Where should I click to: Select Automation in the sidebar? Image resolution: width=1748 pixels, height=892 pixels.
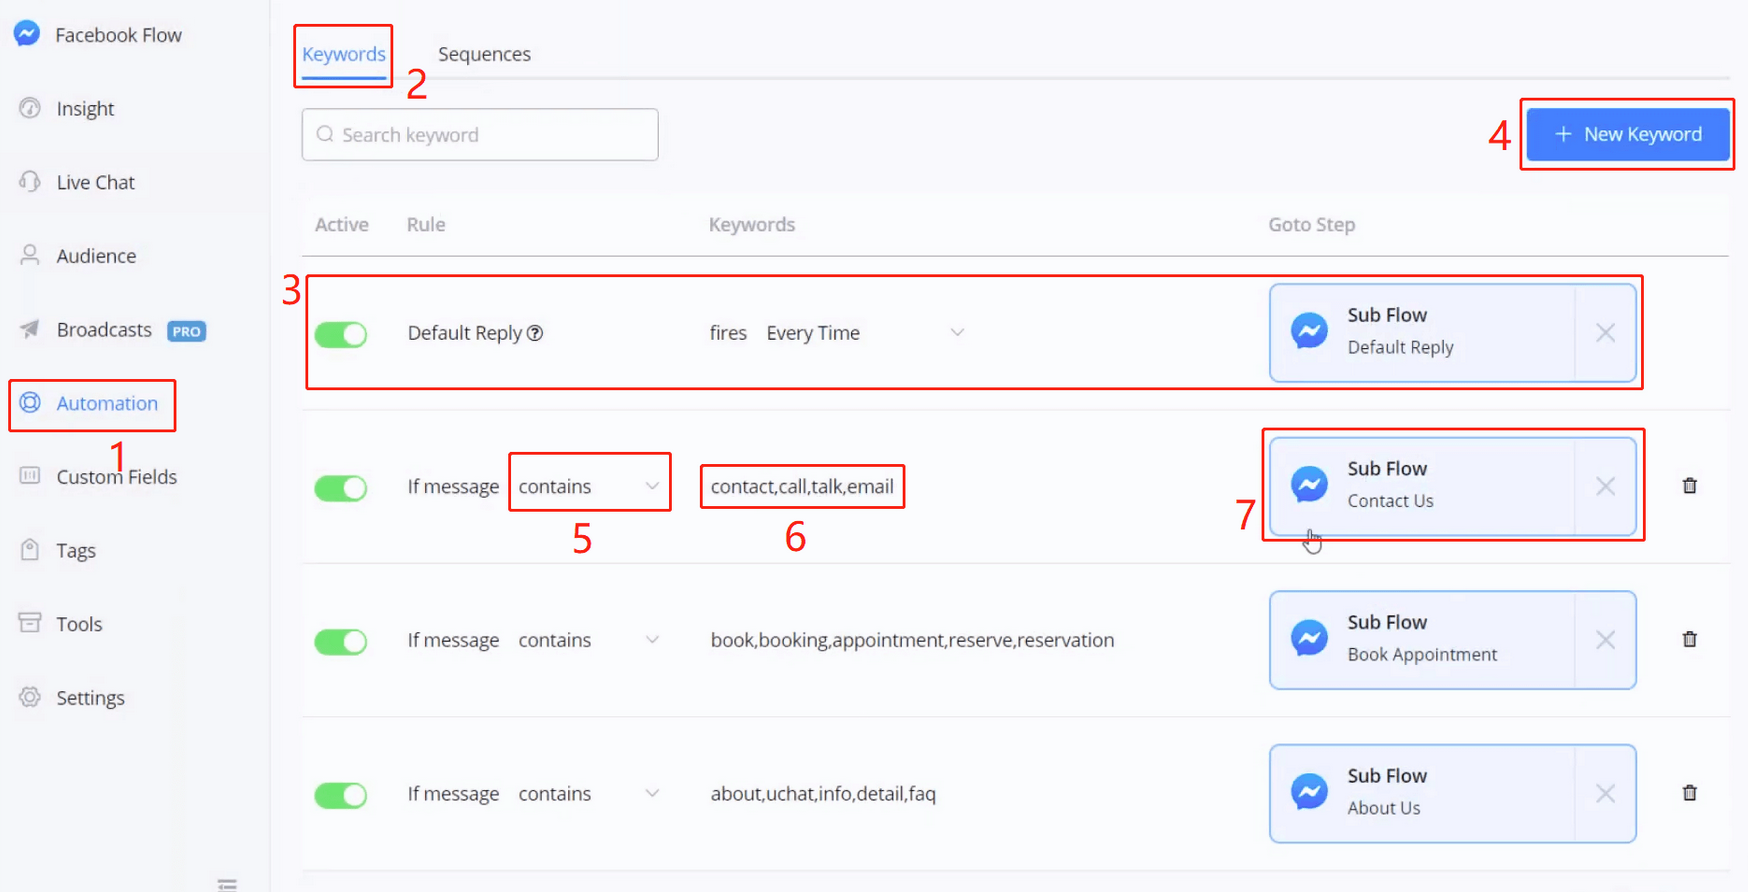coord(107,403)
